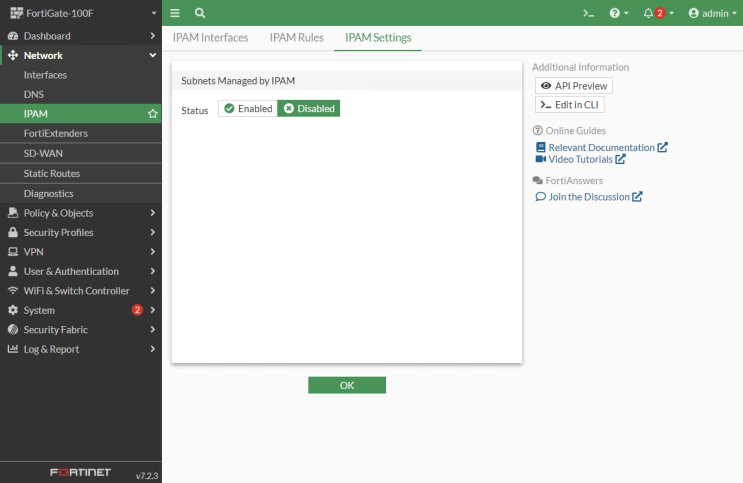Expand the Security Fabric chevron
The image size is (743, 483).
coord(153,329)
